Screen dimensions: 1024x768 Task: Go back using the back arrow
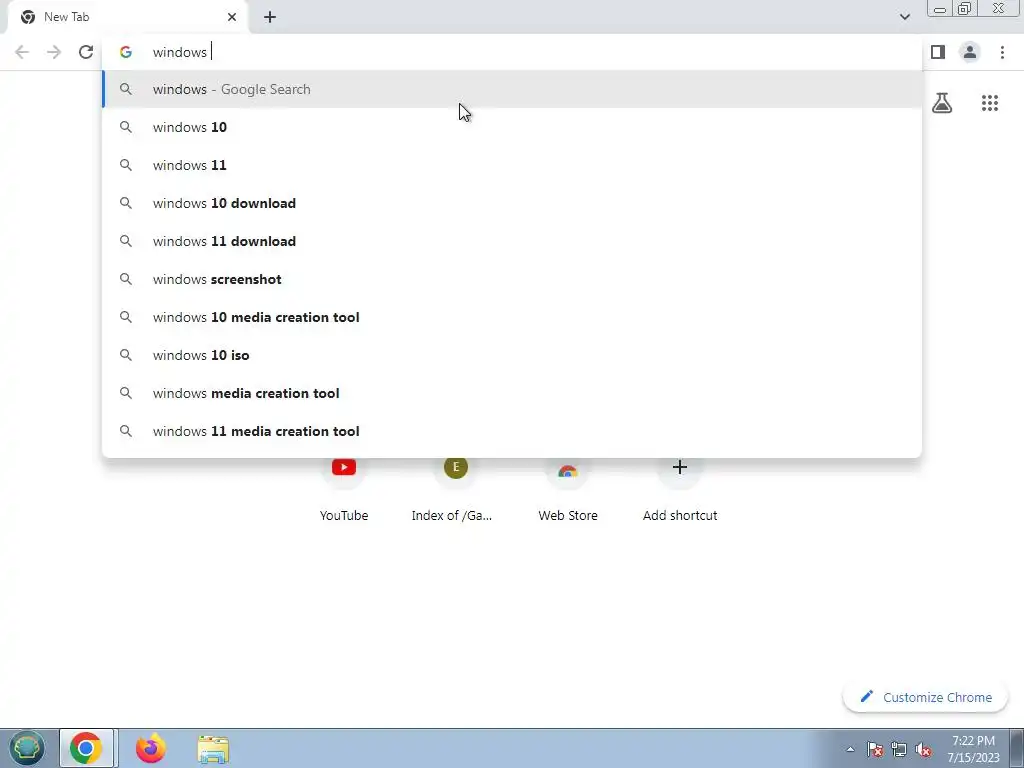[22, 52]
